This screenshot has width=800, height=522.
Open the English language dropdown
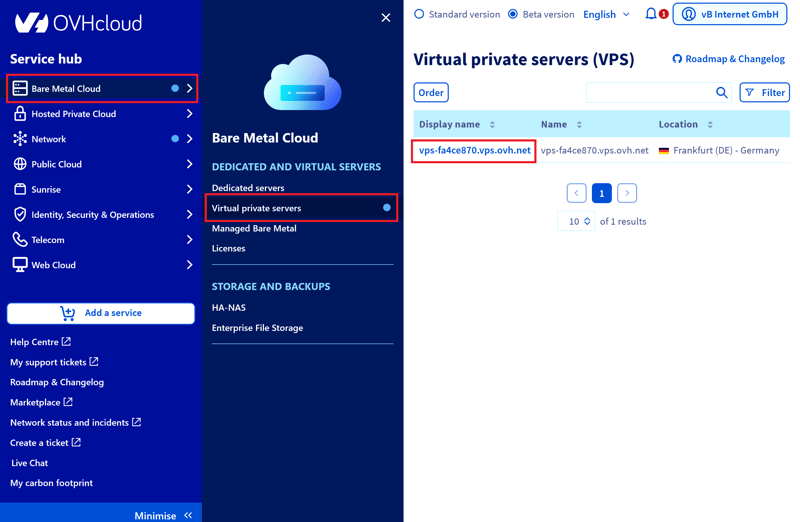606,14
